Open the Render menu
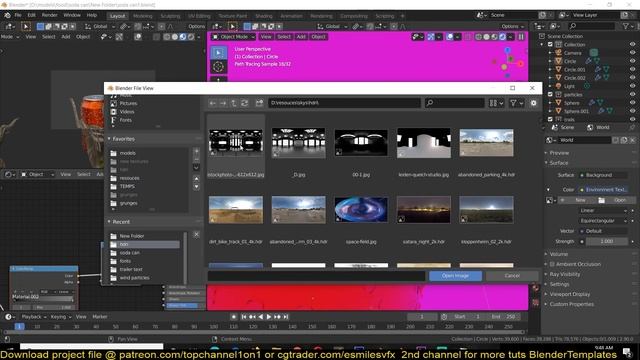Screen dimensions: 640x360 (49, 15)
